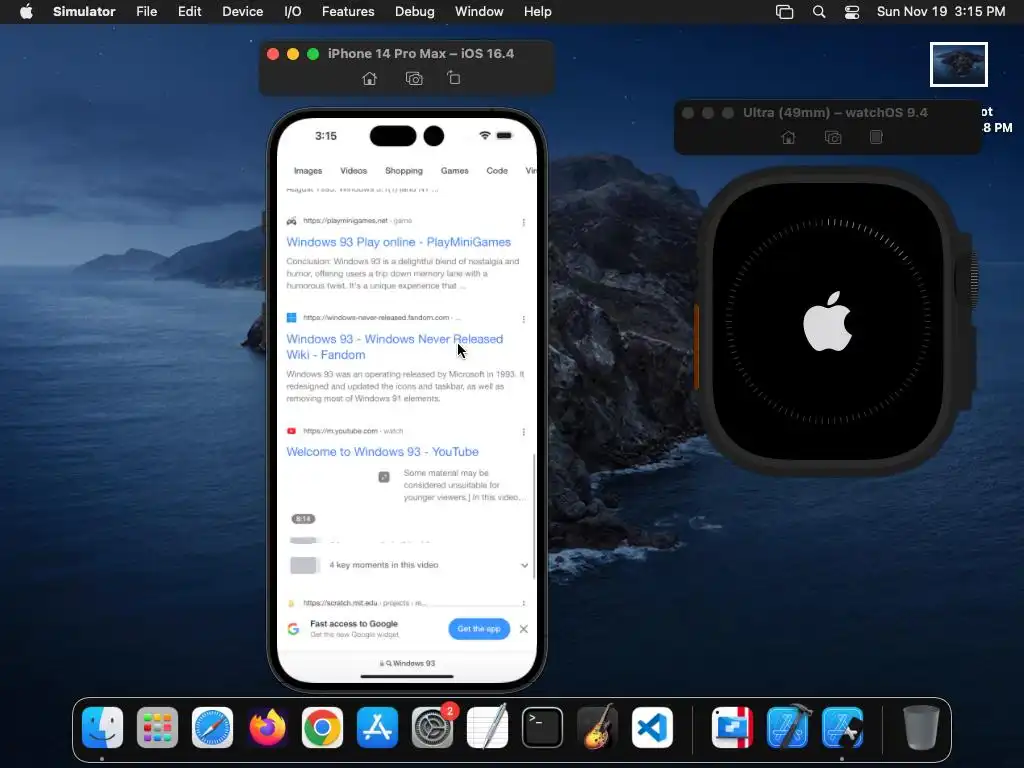Open Launchpad from the Dock
Image resolution: width=1024 pixels, height=768 pixels.
pyautogui.click(x=157, y=727)
